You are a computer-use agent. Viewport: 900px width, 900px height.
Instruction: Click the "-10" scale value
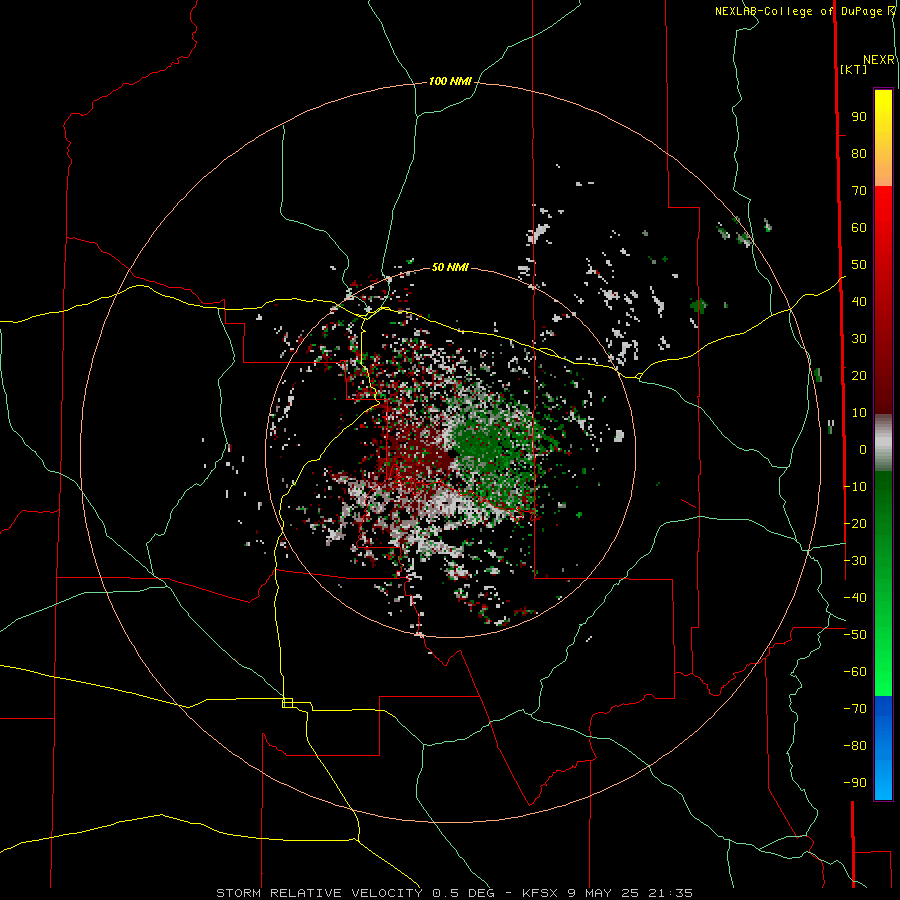click(855, 487)
